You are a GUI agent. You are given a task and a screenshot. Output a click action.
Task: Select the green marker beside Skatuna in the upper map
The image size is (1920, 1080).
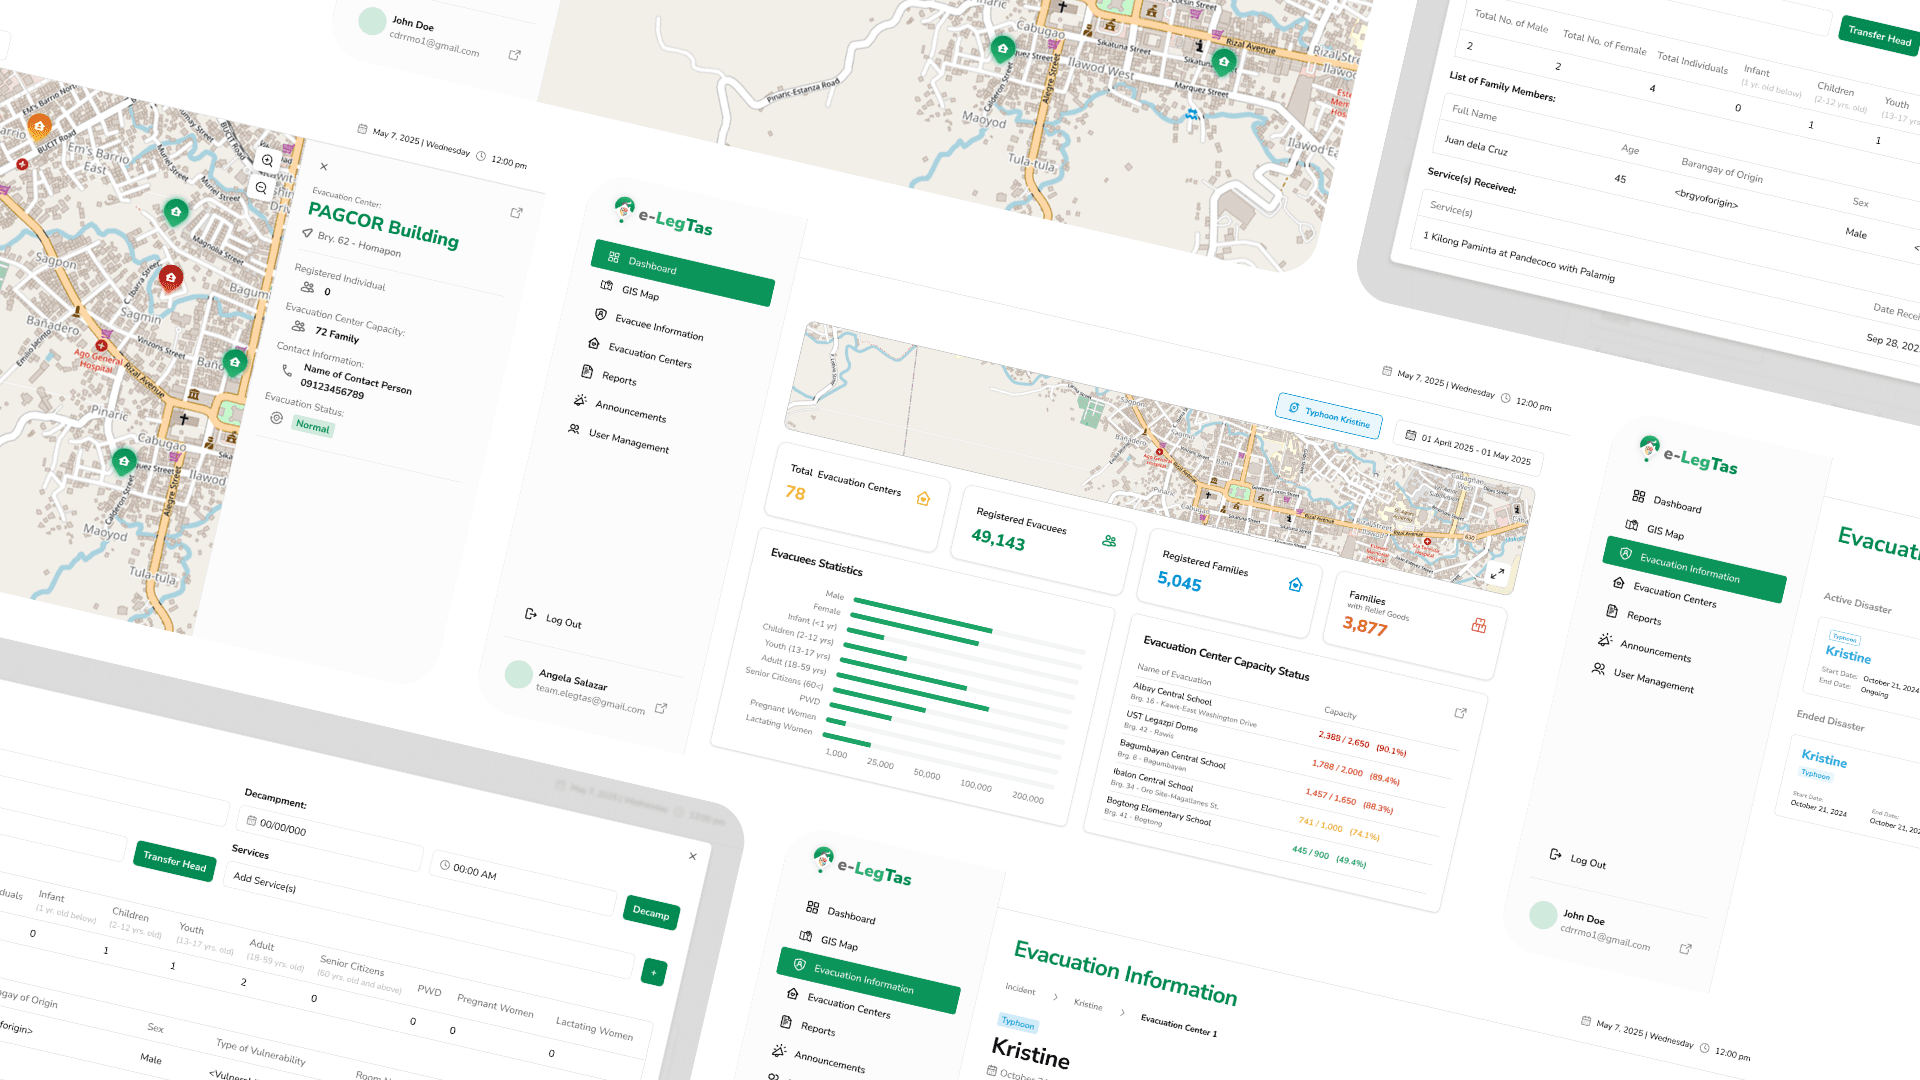click(x=1224, y=62)
